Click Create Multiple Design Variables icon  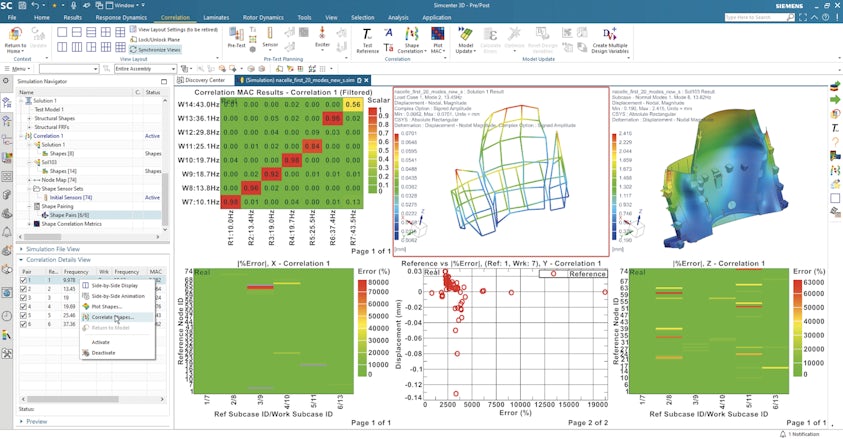(x=610, y=34)
